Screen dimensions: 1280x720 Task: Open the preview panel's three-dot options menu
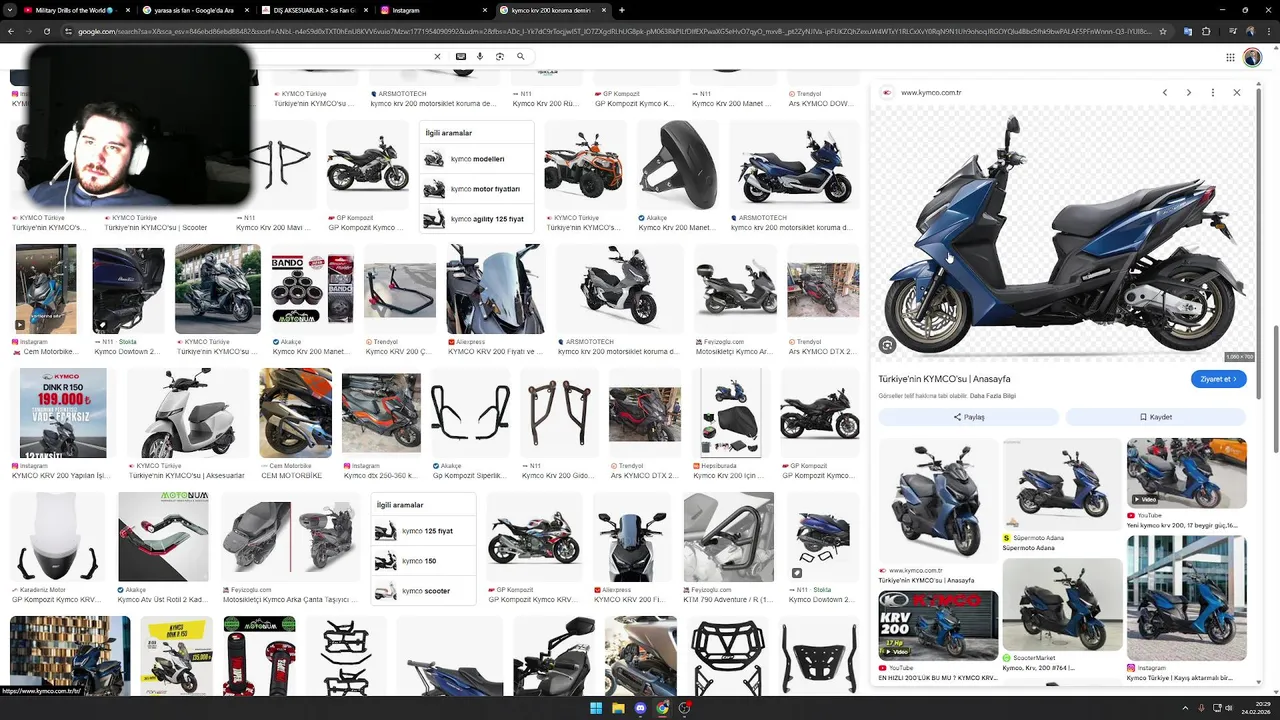click(1213, 92)
